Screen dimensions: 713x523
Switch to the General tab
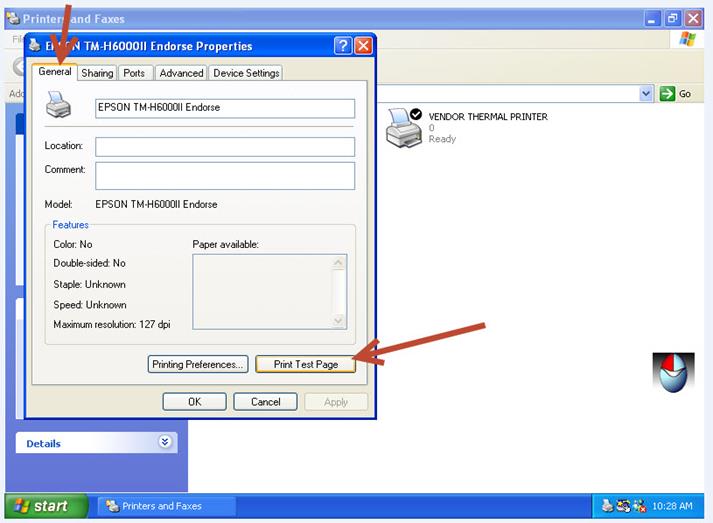(x=55, y=71)
